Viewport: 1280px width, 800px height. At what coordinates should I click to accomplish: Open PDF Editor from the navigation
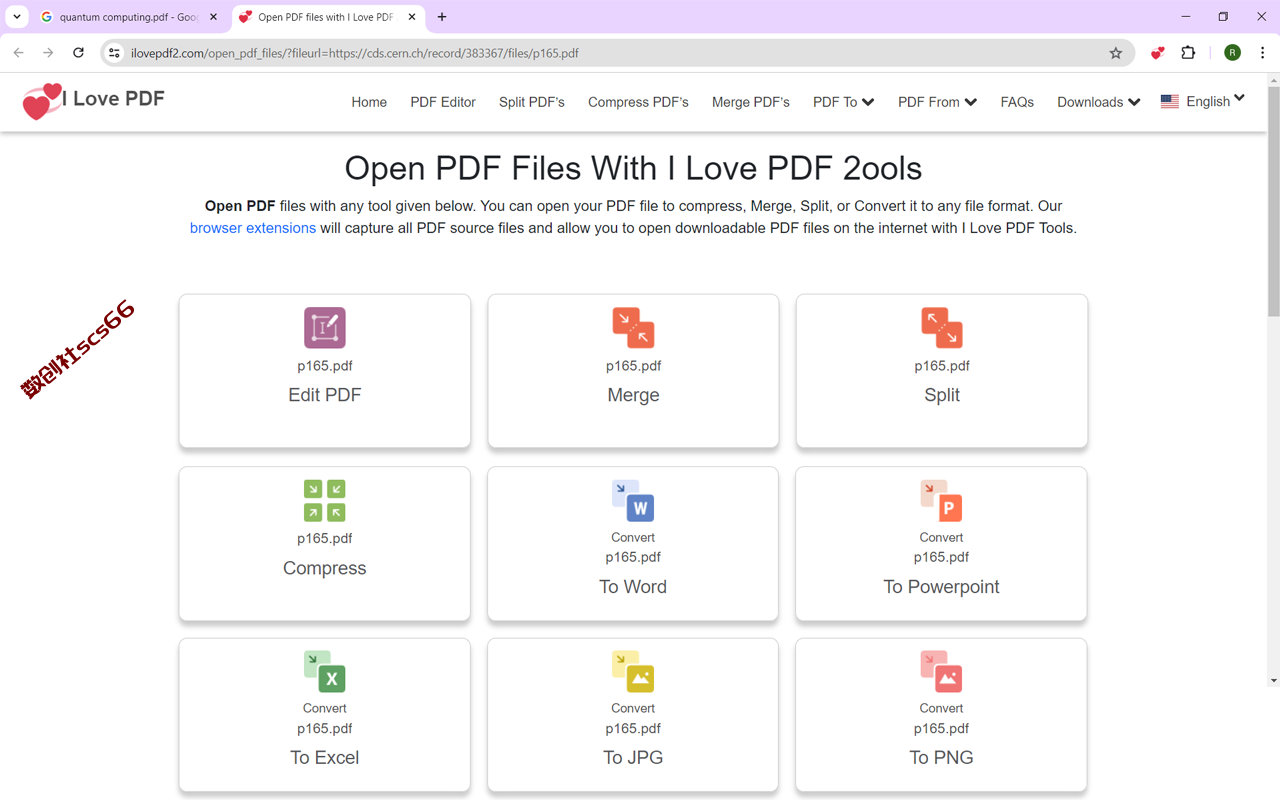pos(443,102)
